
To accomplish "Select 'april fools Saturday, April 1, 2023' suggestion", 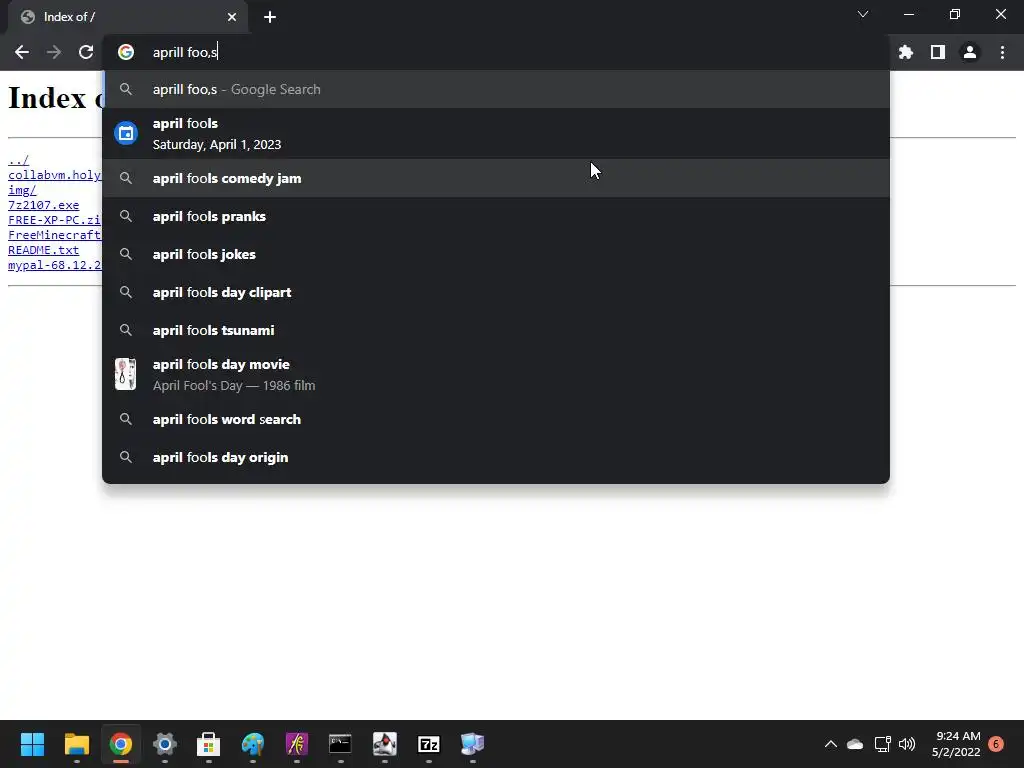I will [x=496, y=134].
